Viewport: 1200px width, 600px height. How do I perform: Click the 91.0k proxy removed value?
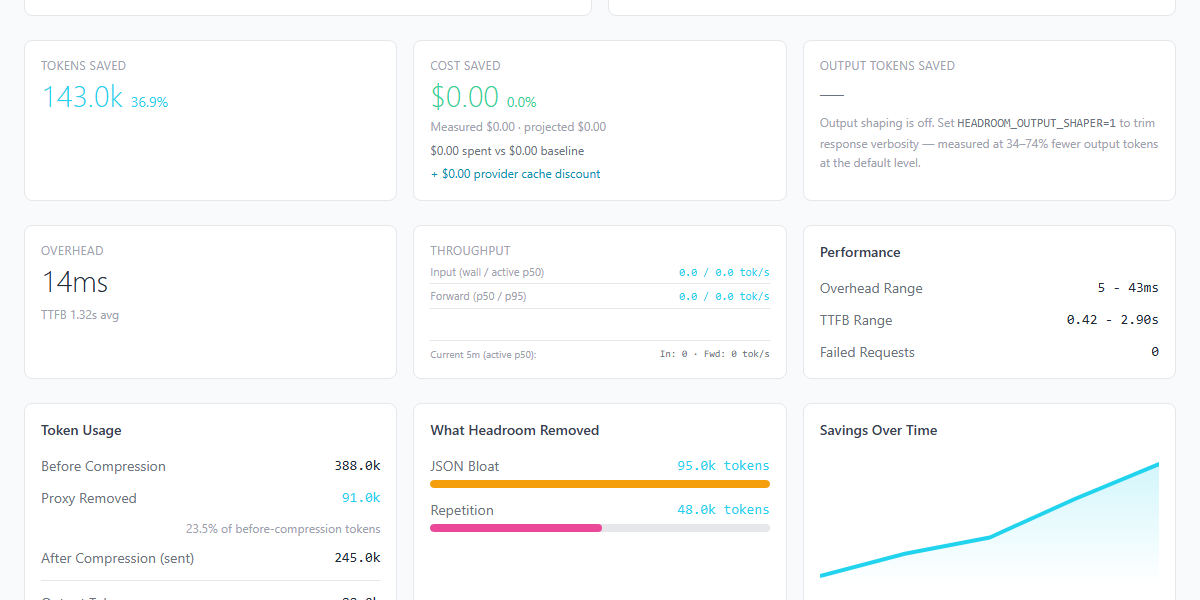pos(361,498)
